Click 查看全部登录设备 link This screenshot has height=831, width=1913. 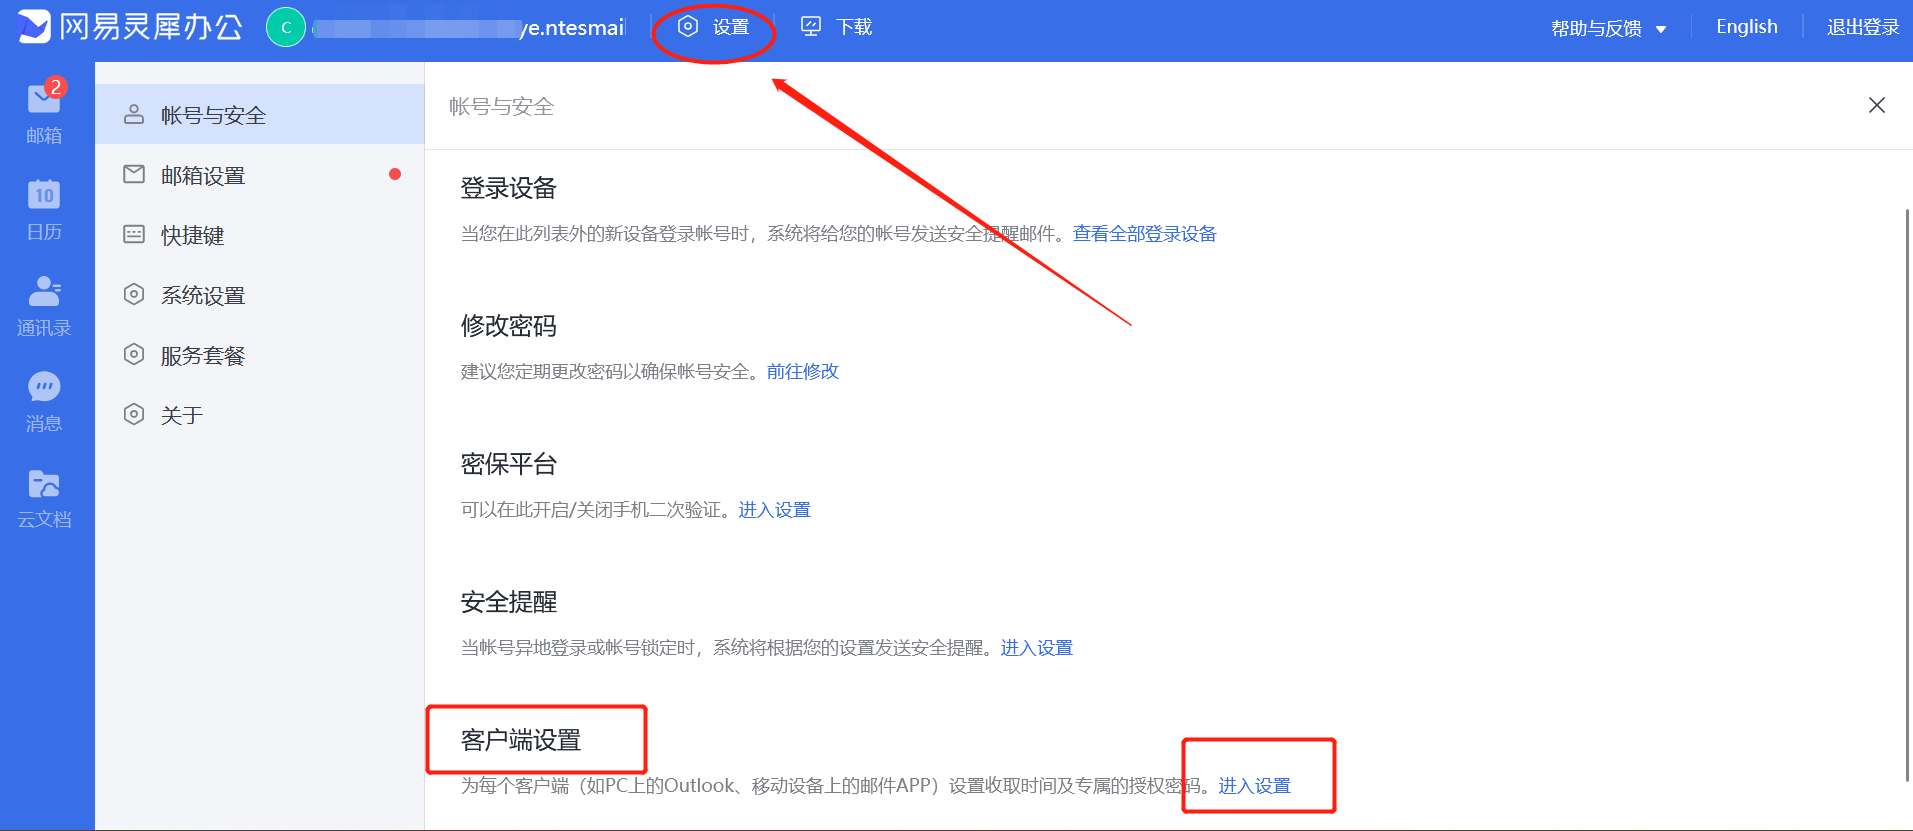coord(1144,234)
